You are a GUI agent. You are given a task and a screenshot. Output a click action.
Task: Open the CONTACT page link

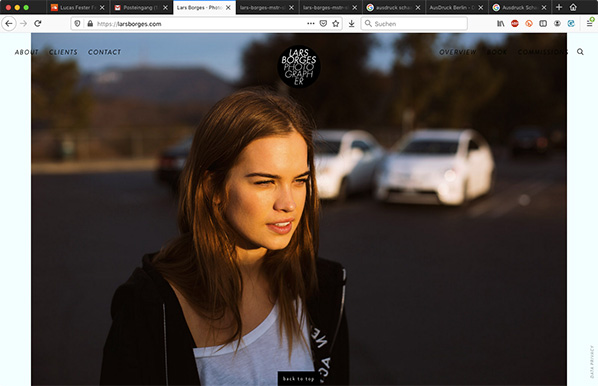tap(104, 52)
